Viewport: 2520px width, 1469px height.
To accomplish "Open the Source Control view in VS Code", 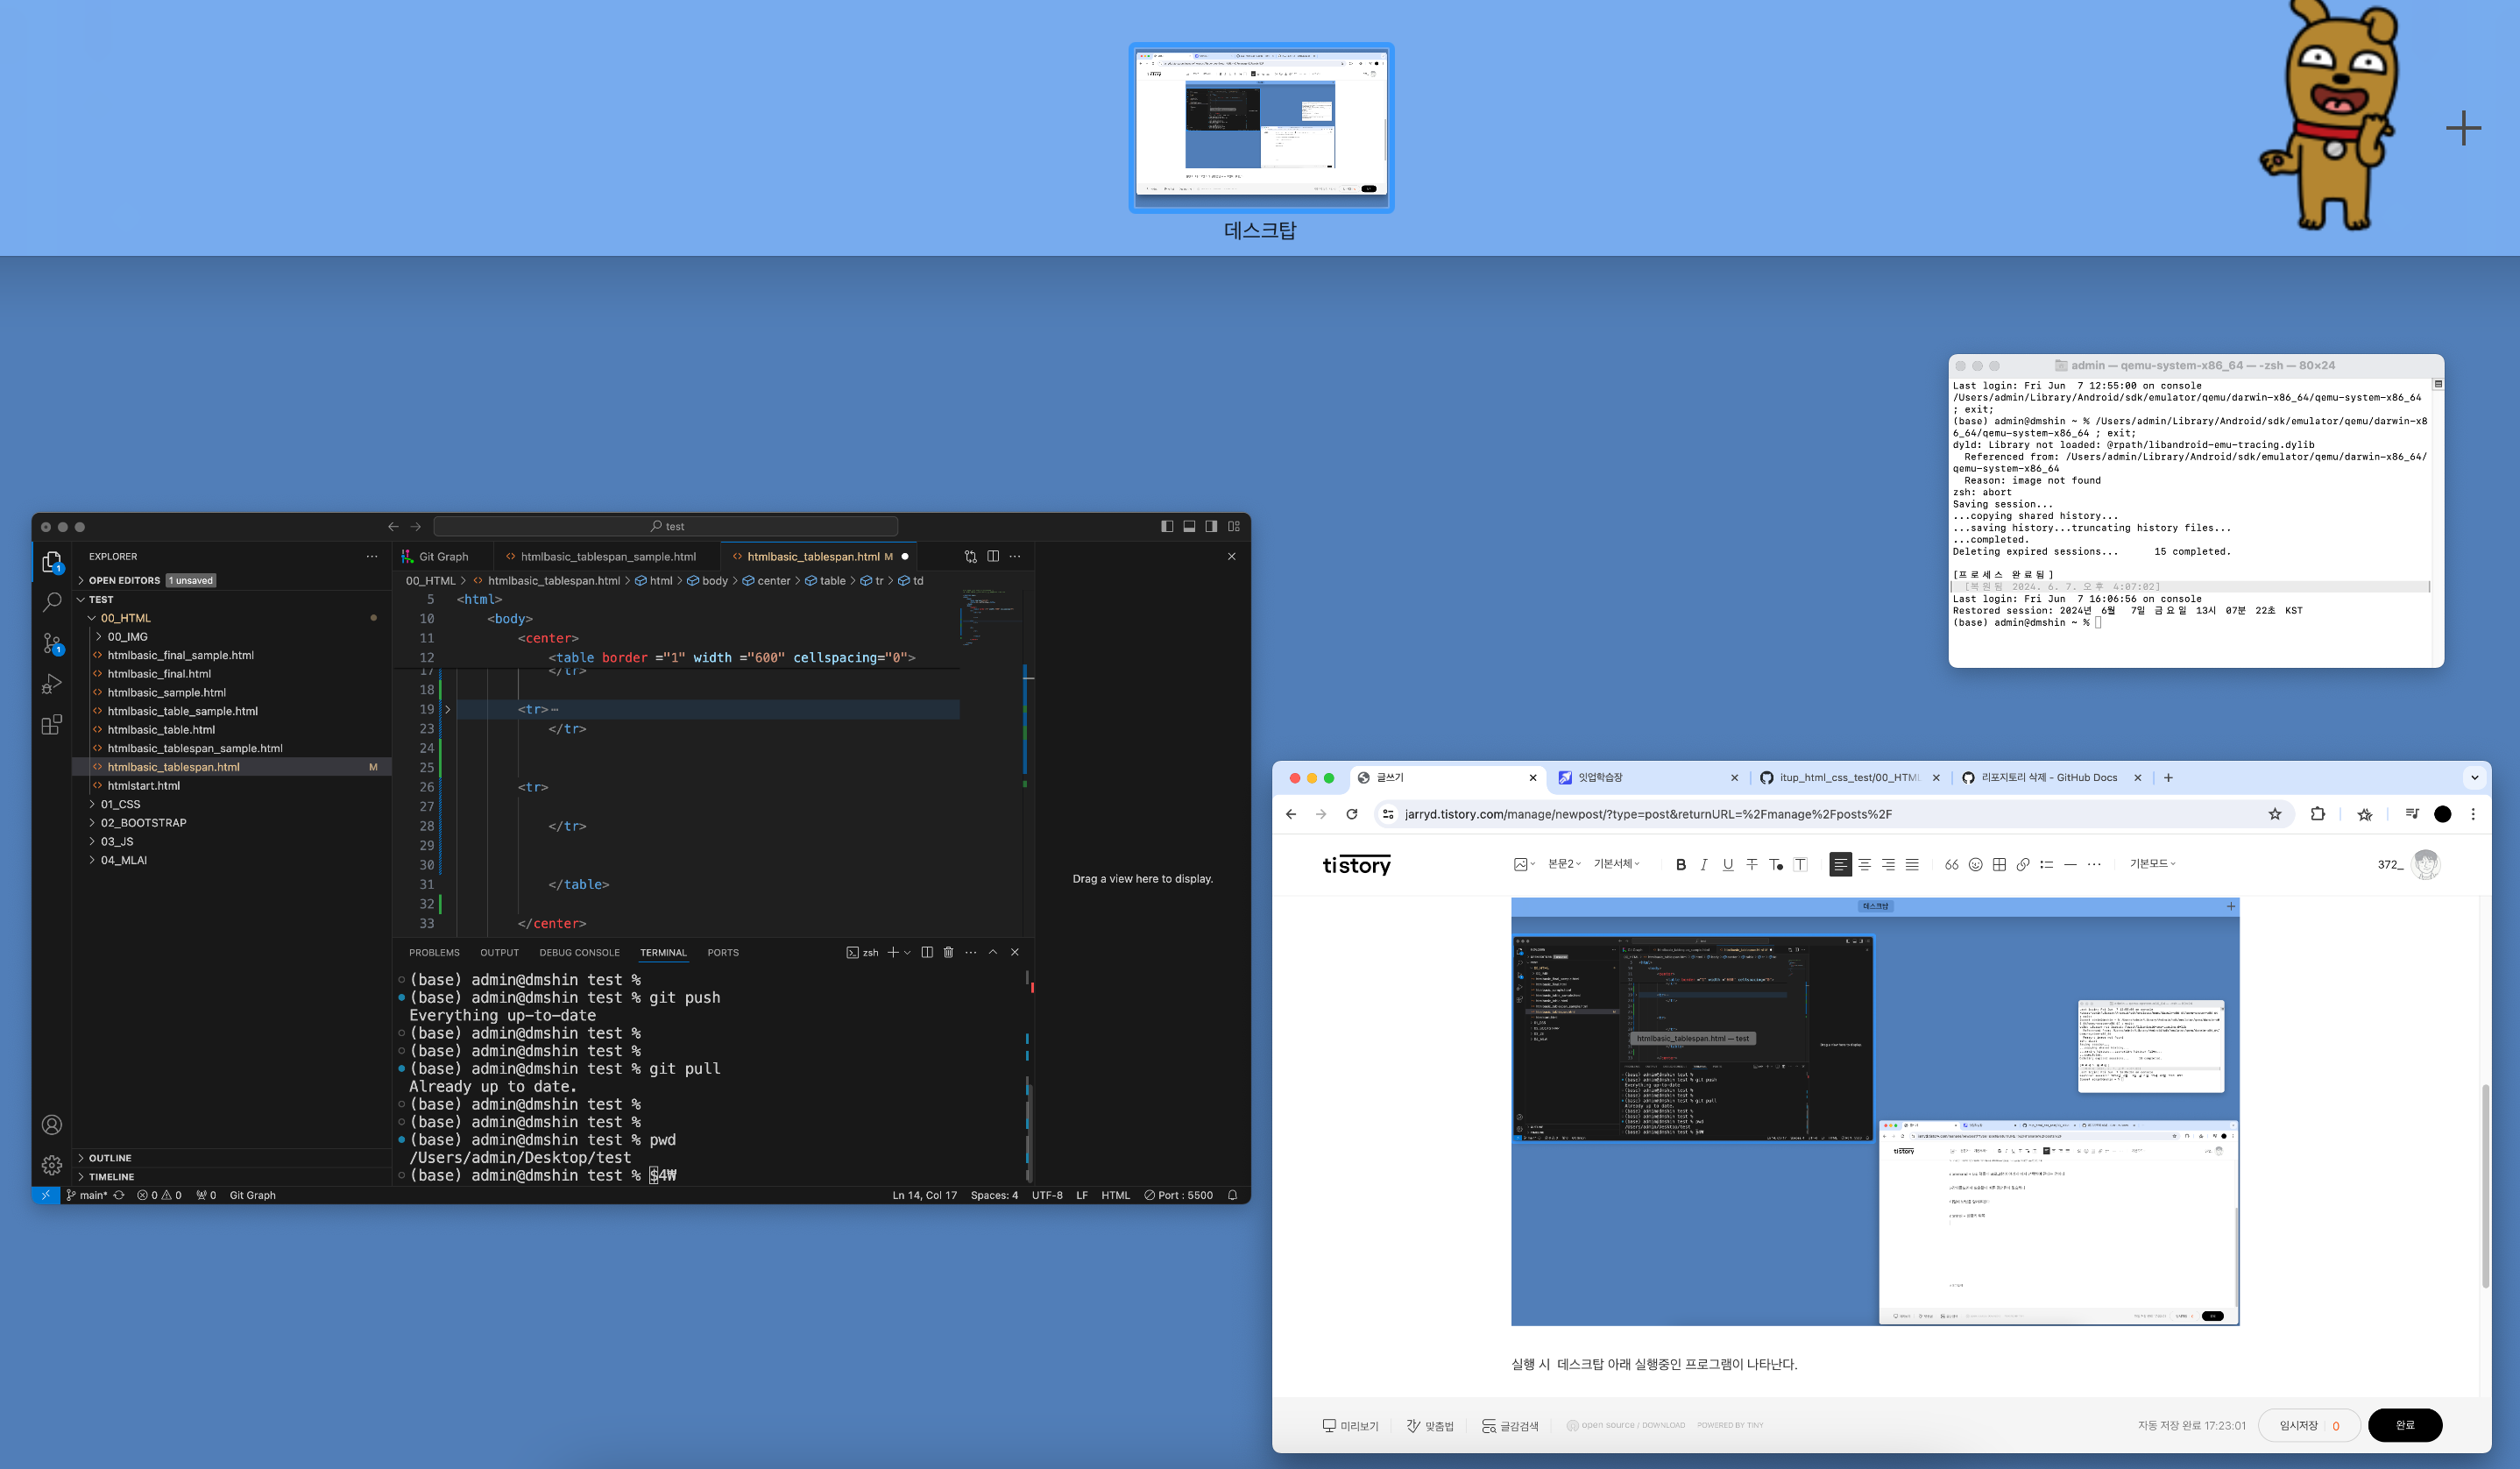I will point(52,643).
